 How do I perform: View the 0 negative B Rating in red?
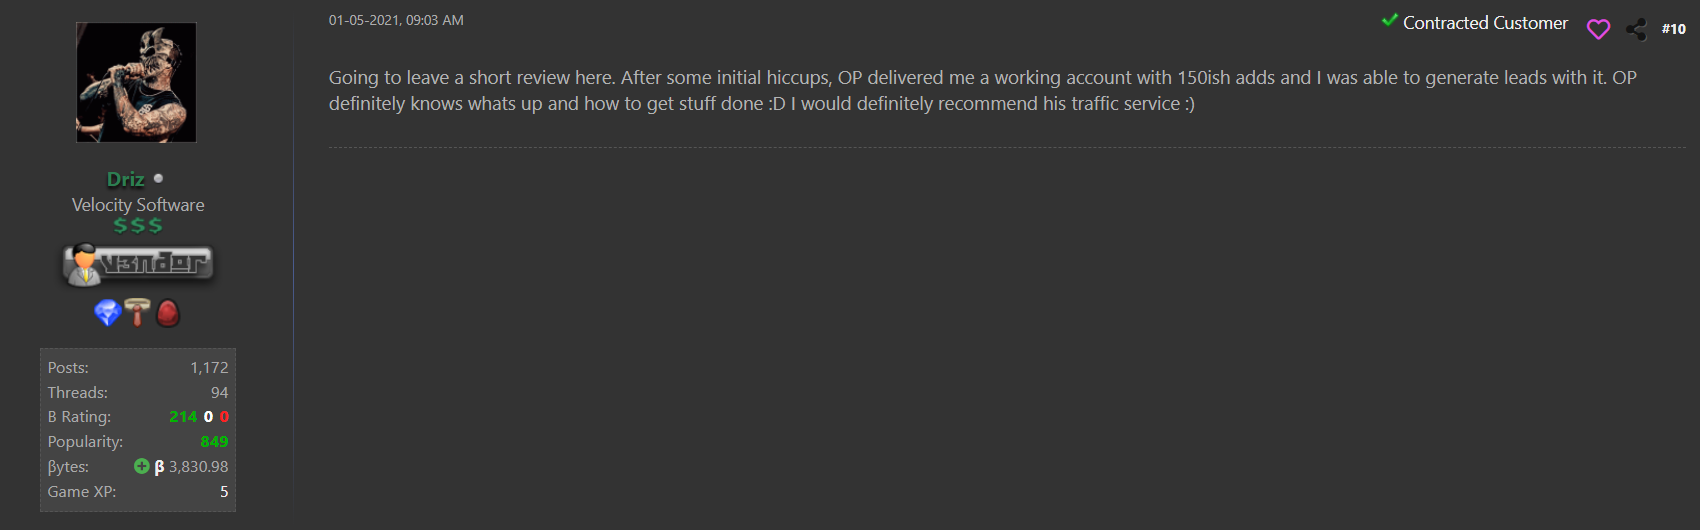(224, 417)
